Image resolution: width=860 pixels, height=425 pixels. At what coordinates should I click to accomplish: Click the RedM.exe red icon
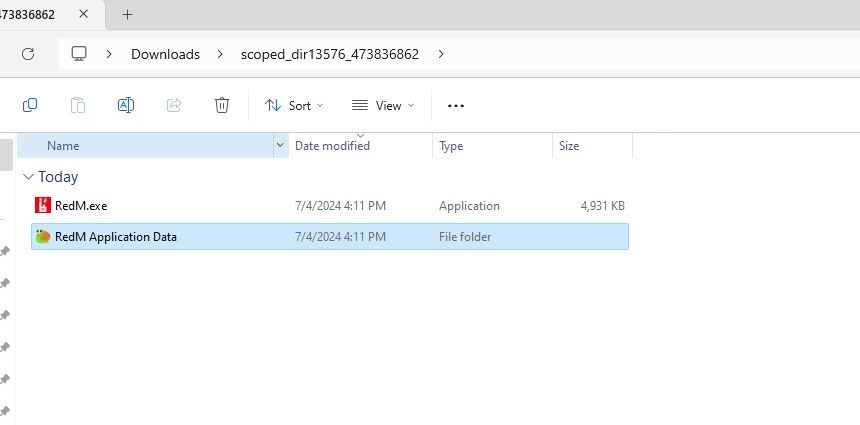[x=43, y=206]
